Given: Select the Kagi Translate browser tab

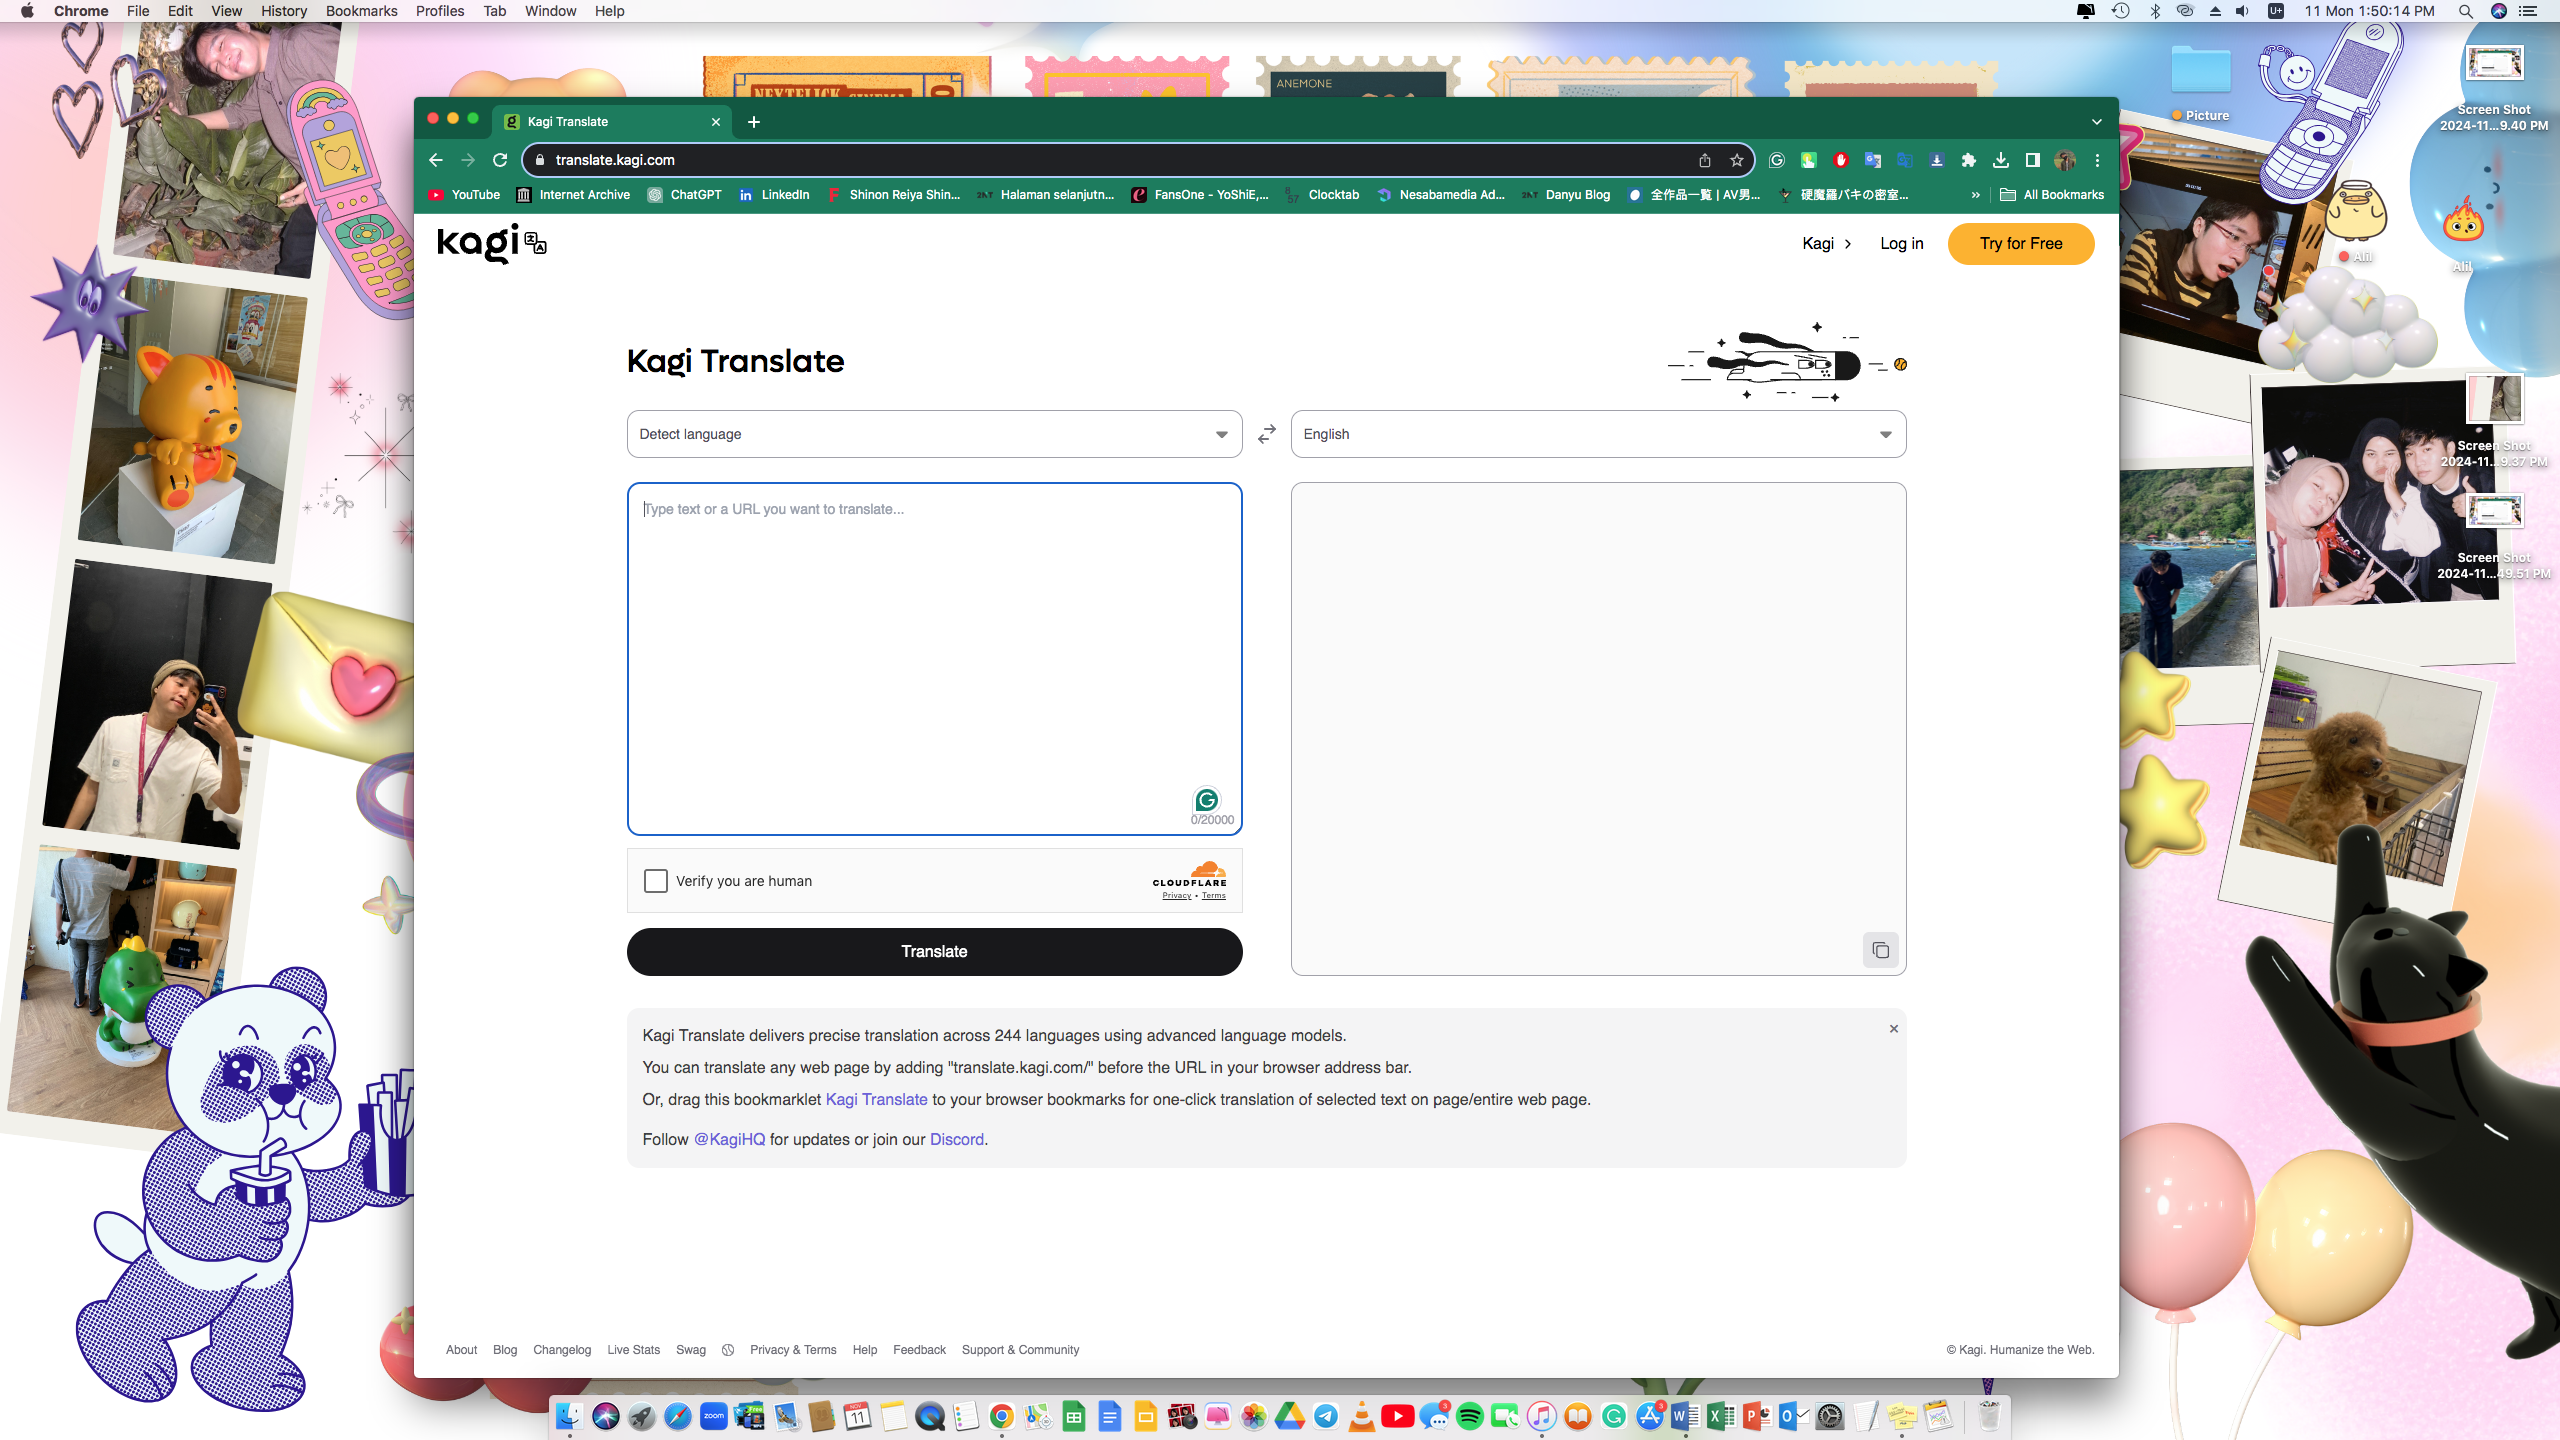Looking at the screenshot, I should 612,122.
